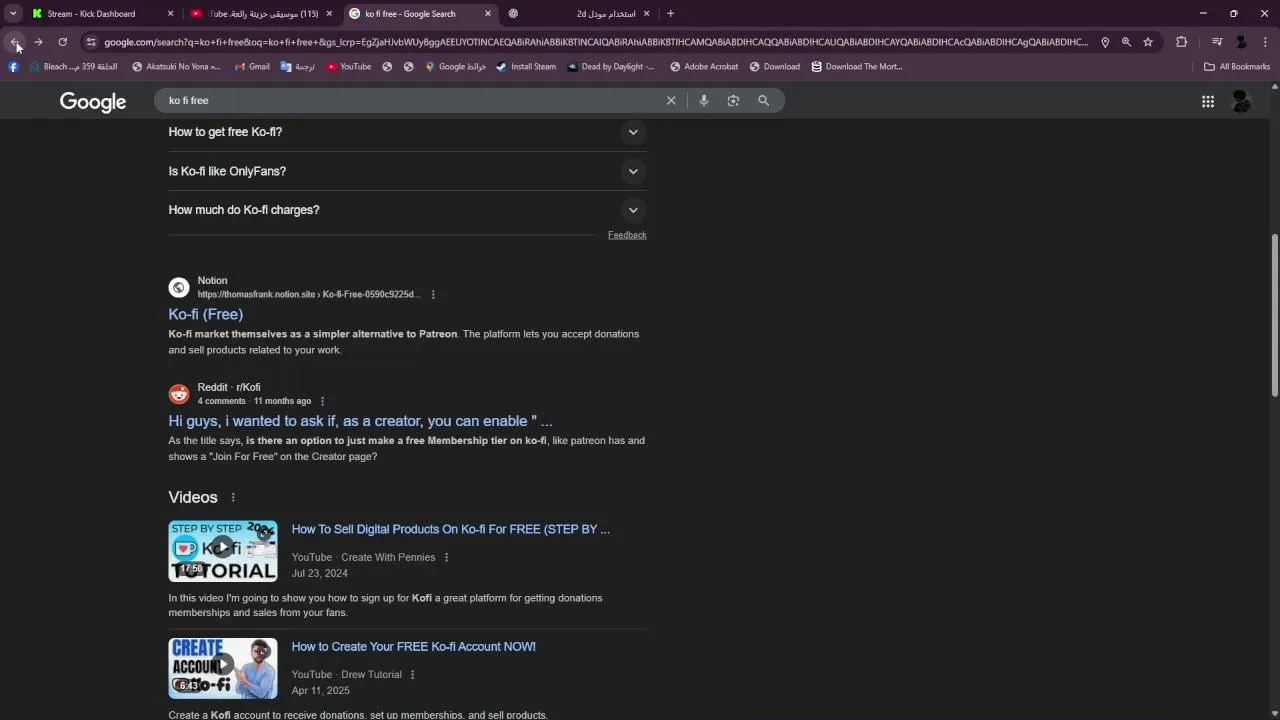The height and width of the screenshot is (720, 1280).
Task: Open the Facebook bookmark icon
Action: click(x=13, y=67)
